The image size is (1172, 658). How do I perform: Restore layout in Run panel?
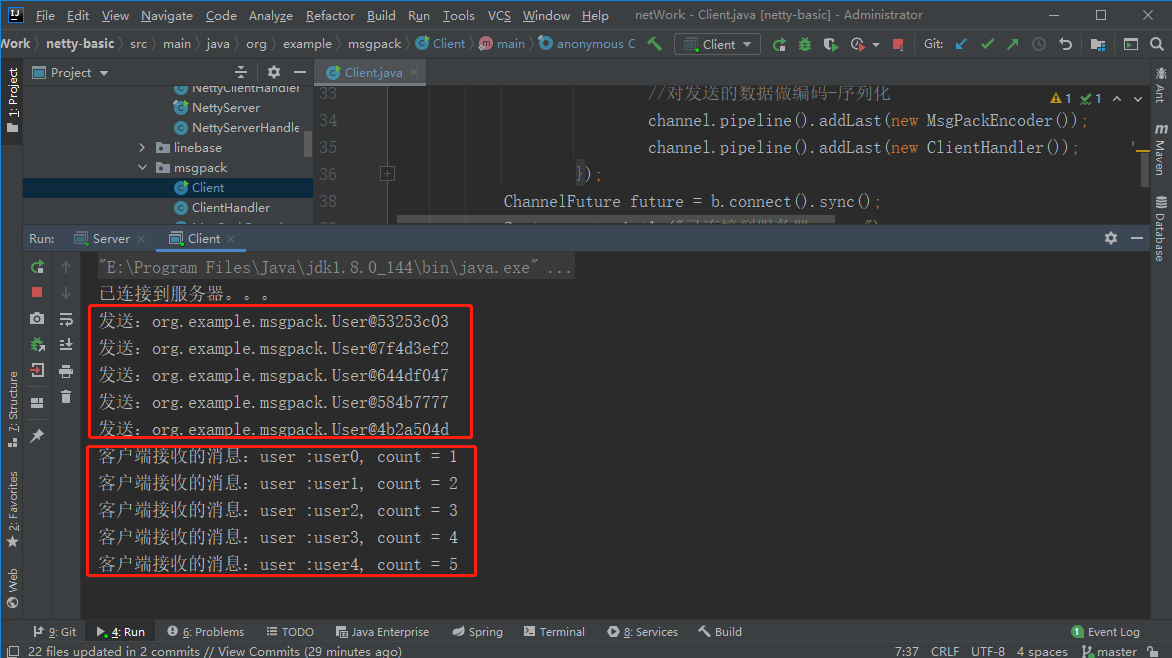[x=37, y=403]
